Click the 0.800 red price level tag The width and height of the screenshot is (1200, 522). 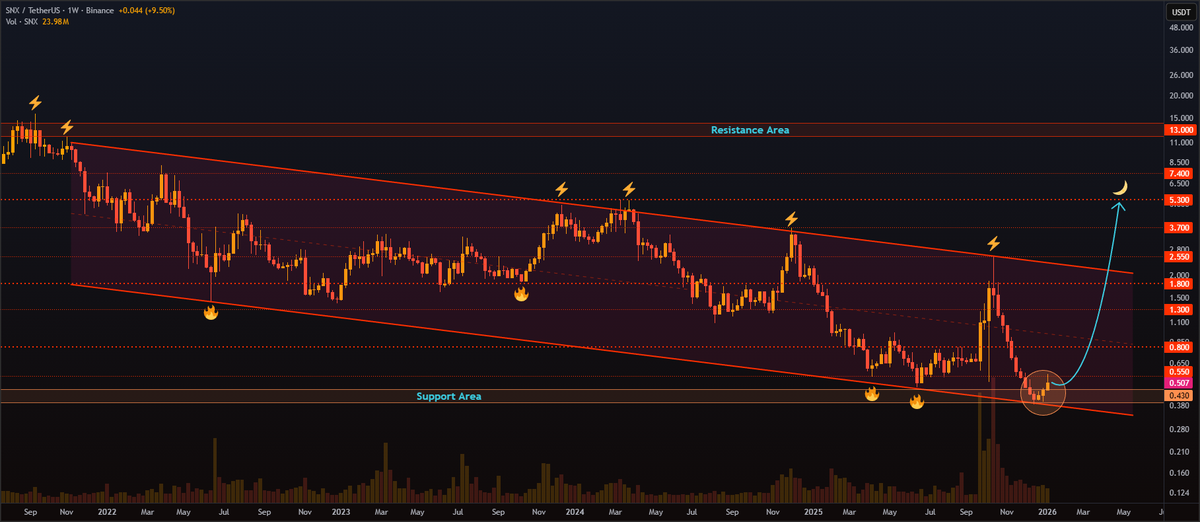[x=1180, y=348]
